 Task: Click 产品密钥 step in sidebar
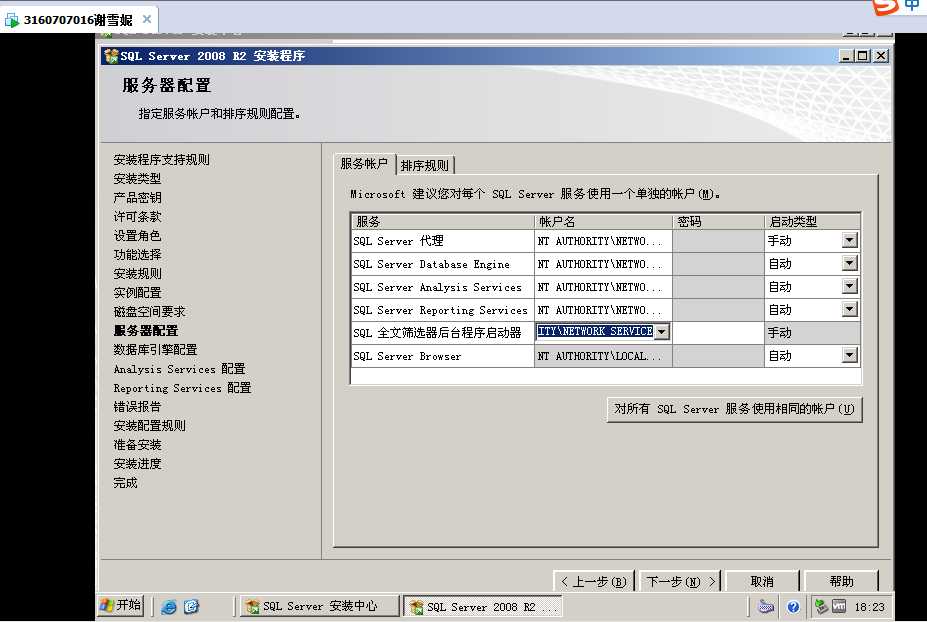coord(137,197)
